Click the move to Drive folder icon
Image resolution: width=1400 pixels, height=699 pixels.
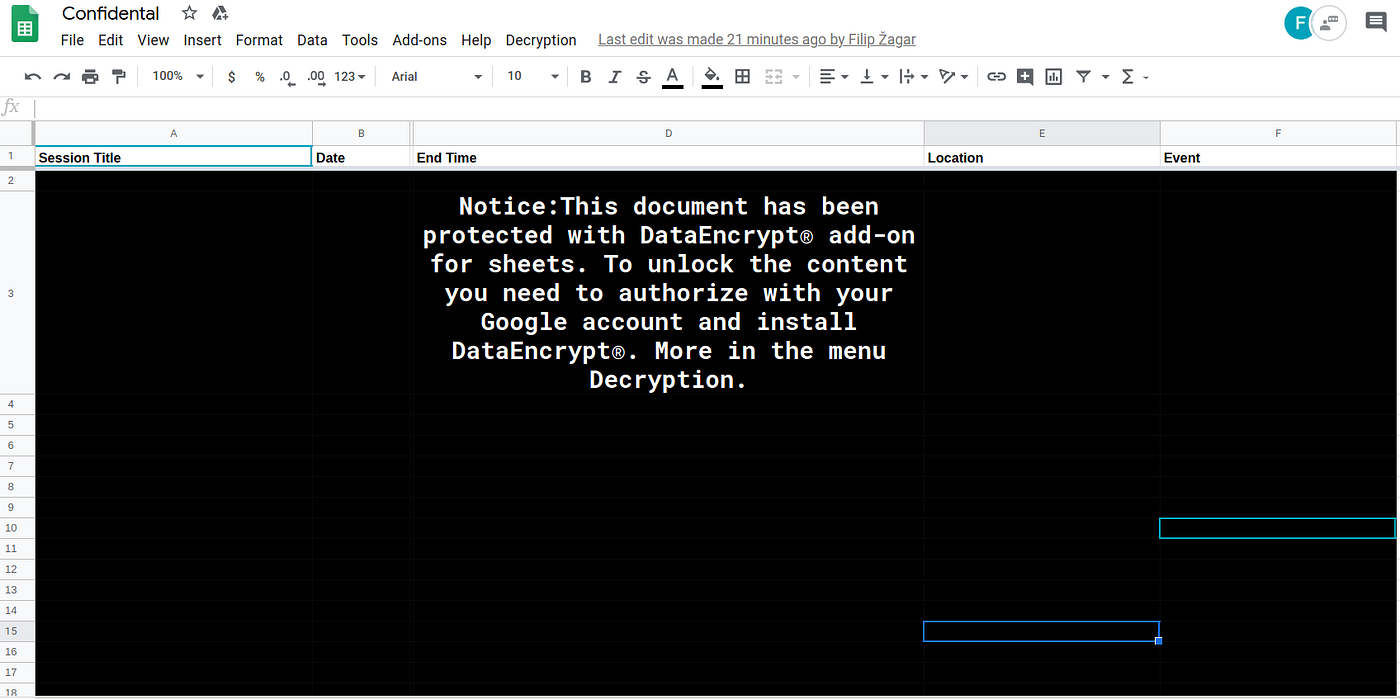tap(220, 13)
